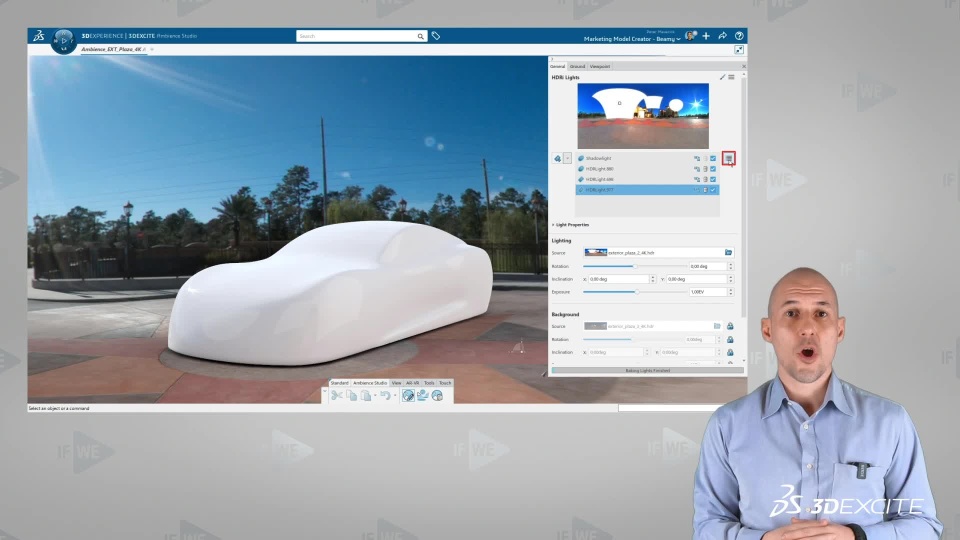Open the Touch toolbar tab
The width and height of the screenshot is (960, 540).
[445, 383]
